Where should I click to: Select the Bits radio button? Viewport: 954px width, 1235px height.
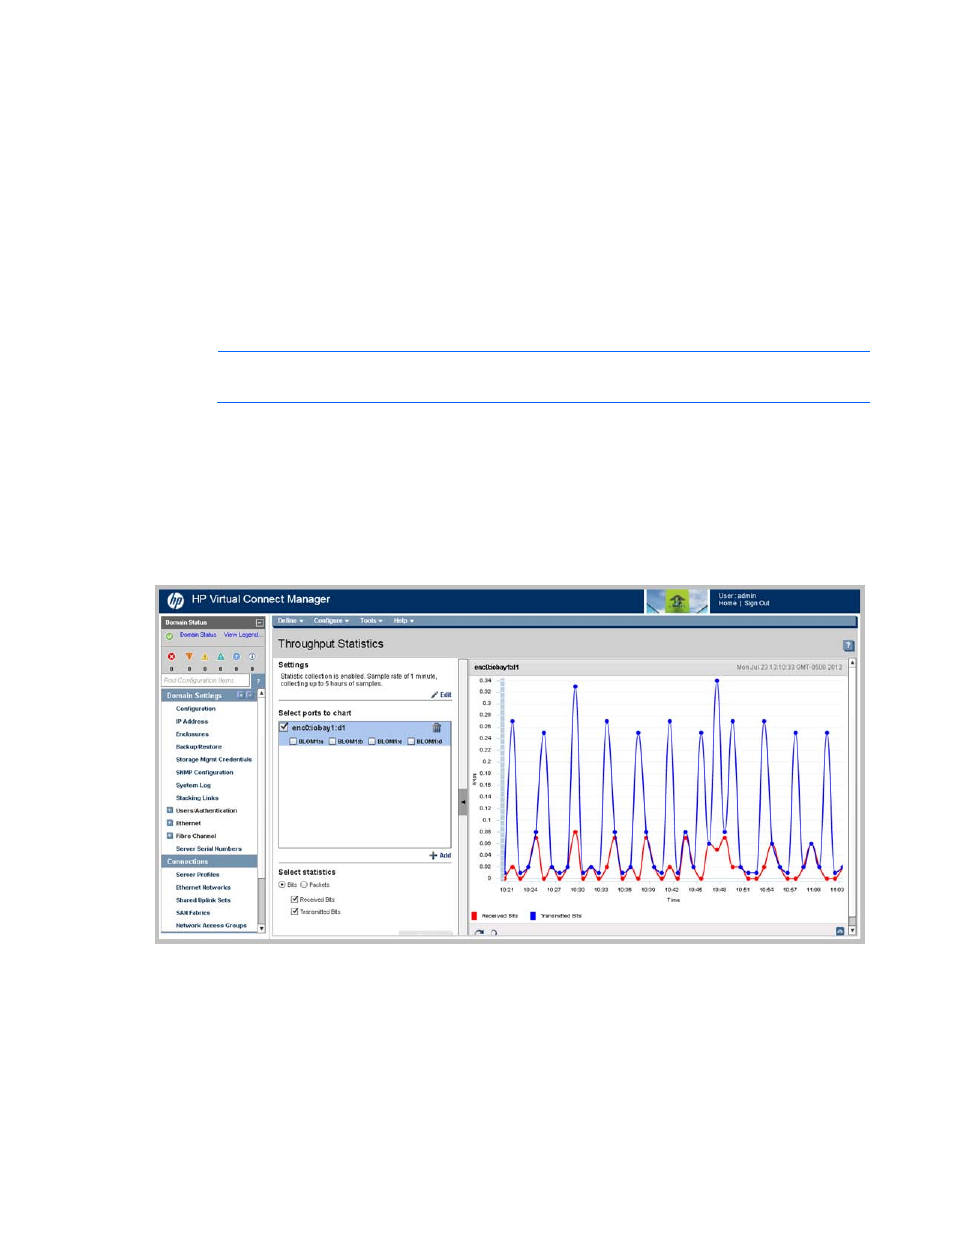282,885
